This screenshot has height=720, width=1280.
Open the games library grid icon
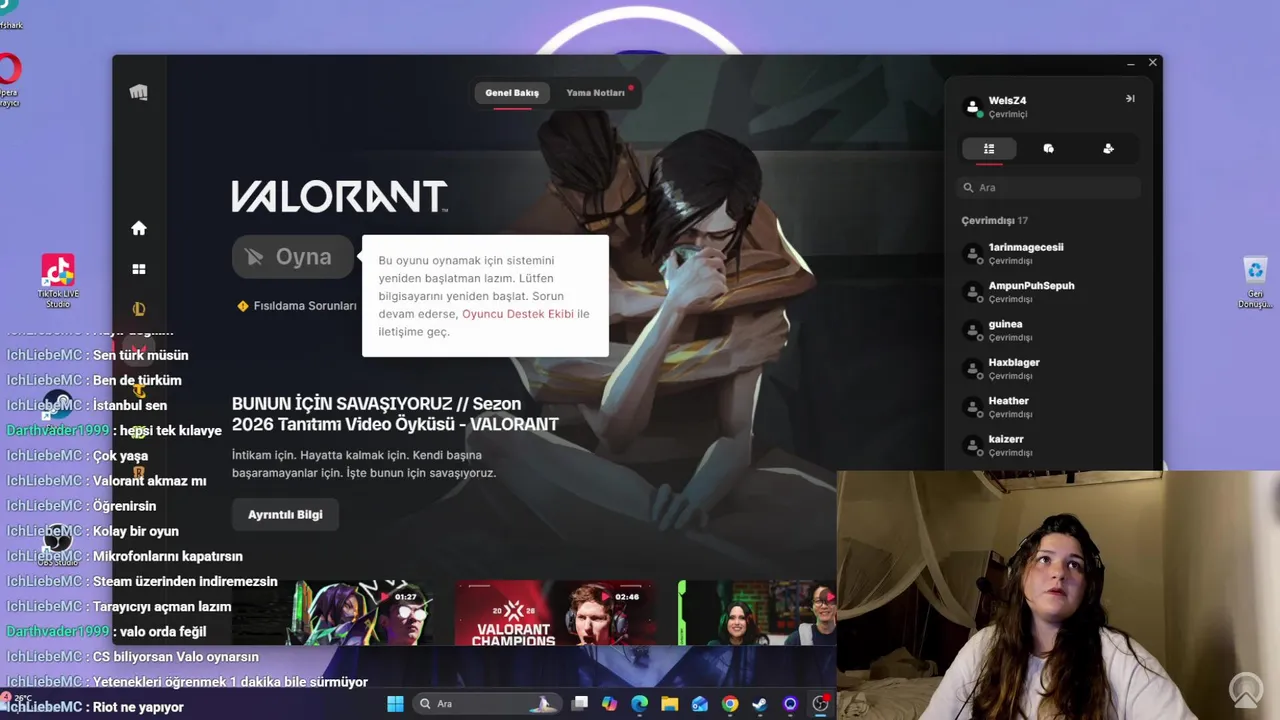tap(139, 269)
